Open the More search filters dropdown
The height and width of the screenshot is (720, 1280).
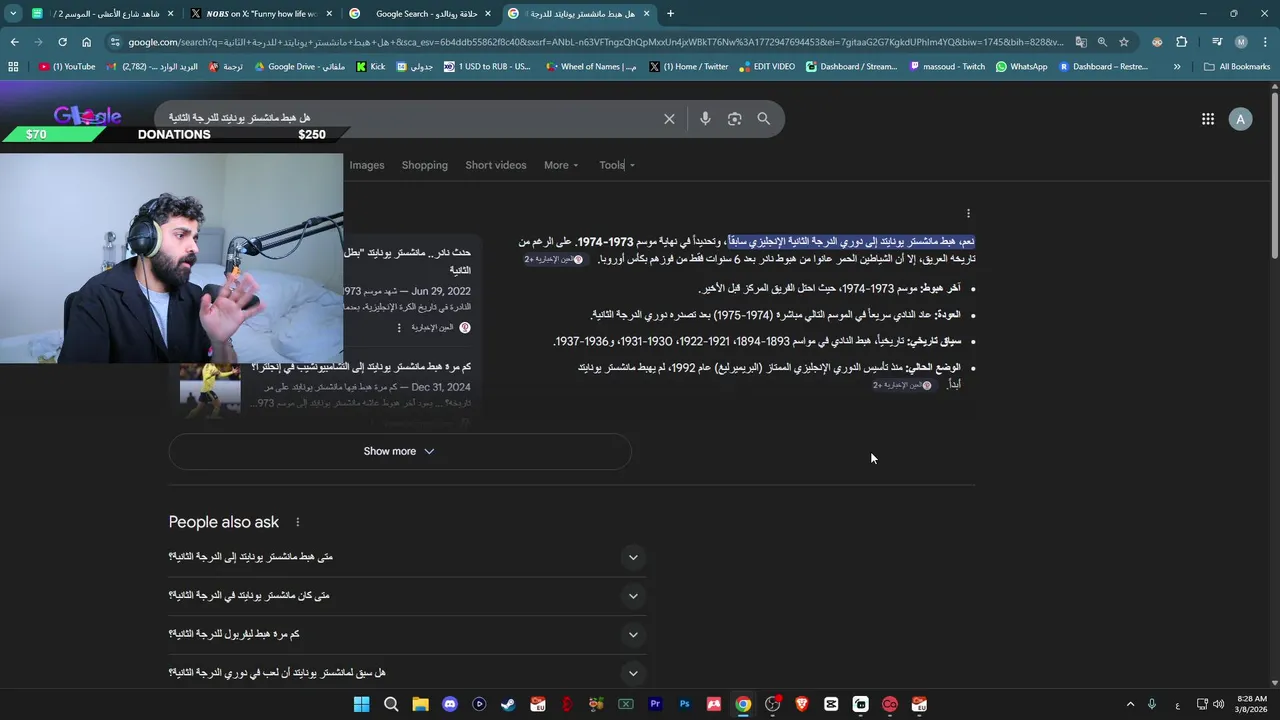coord(561,165)
